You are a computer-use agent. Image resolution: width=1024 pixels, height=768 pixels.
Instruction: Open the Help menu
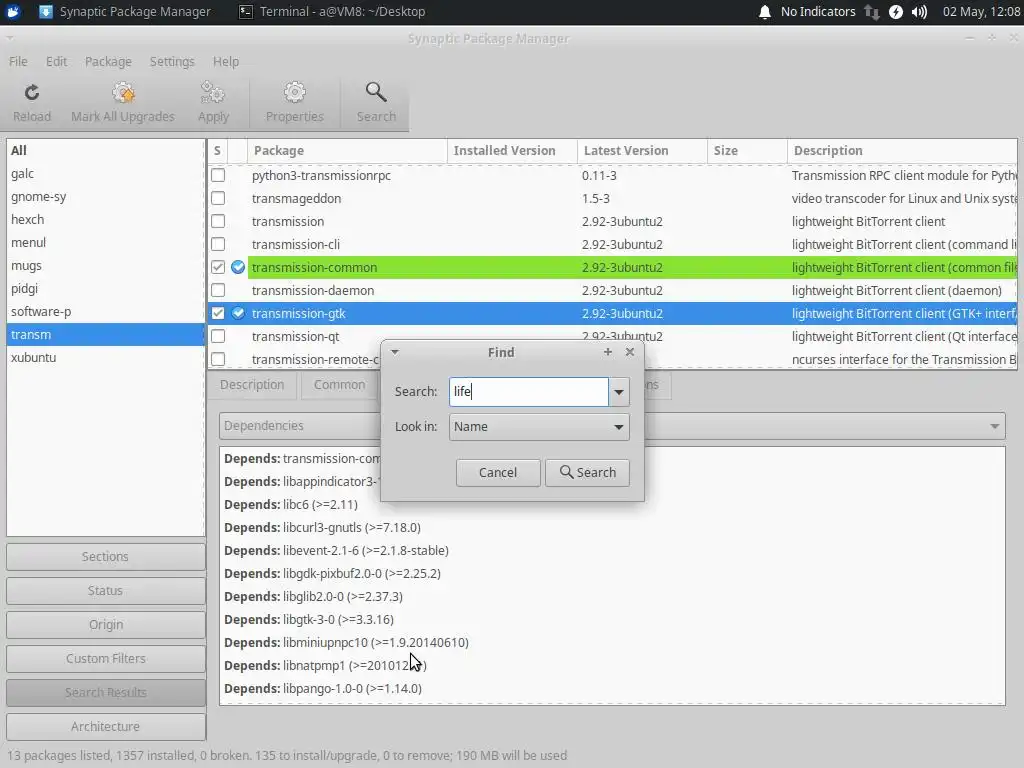[x=226, y=61]
